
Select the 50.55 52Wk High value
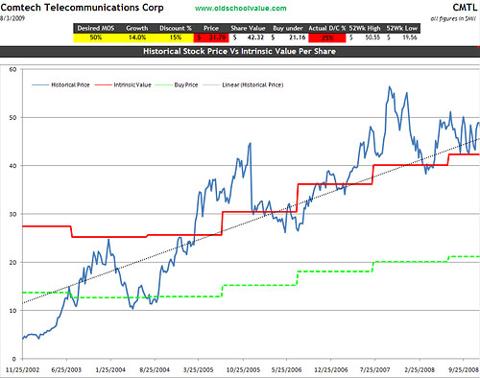[x=365, y=38]
